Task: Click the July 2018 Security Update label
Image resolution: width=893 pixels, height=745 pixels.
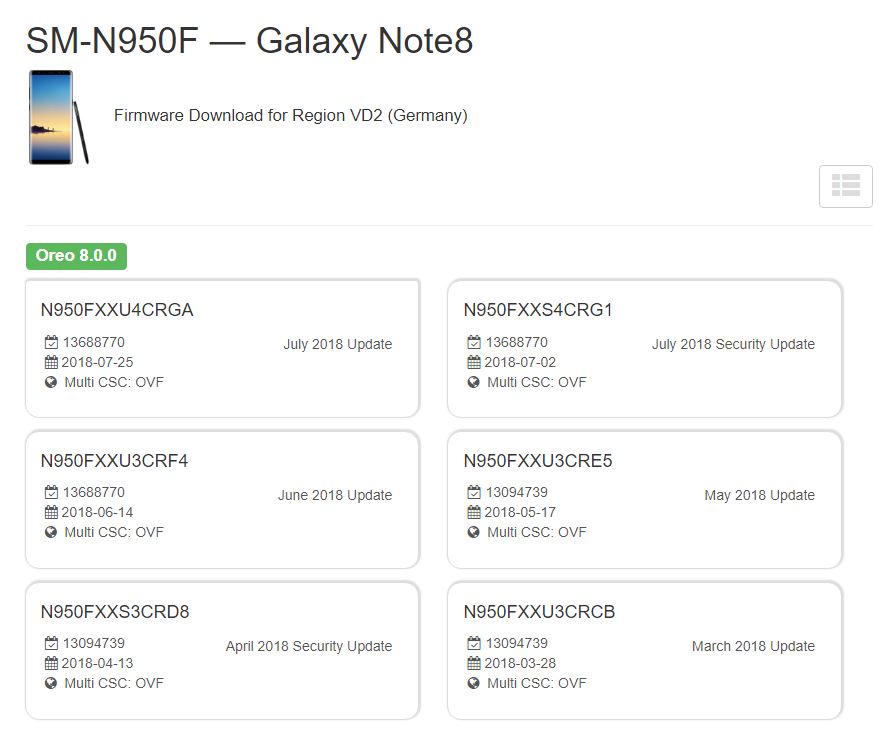Action: tap(733, 344)
